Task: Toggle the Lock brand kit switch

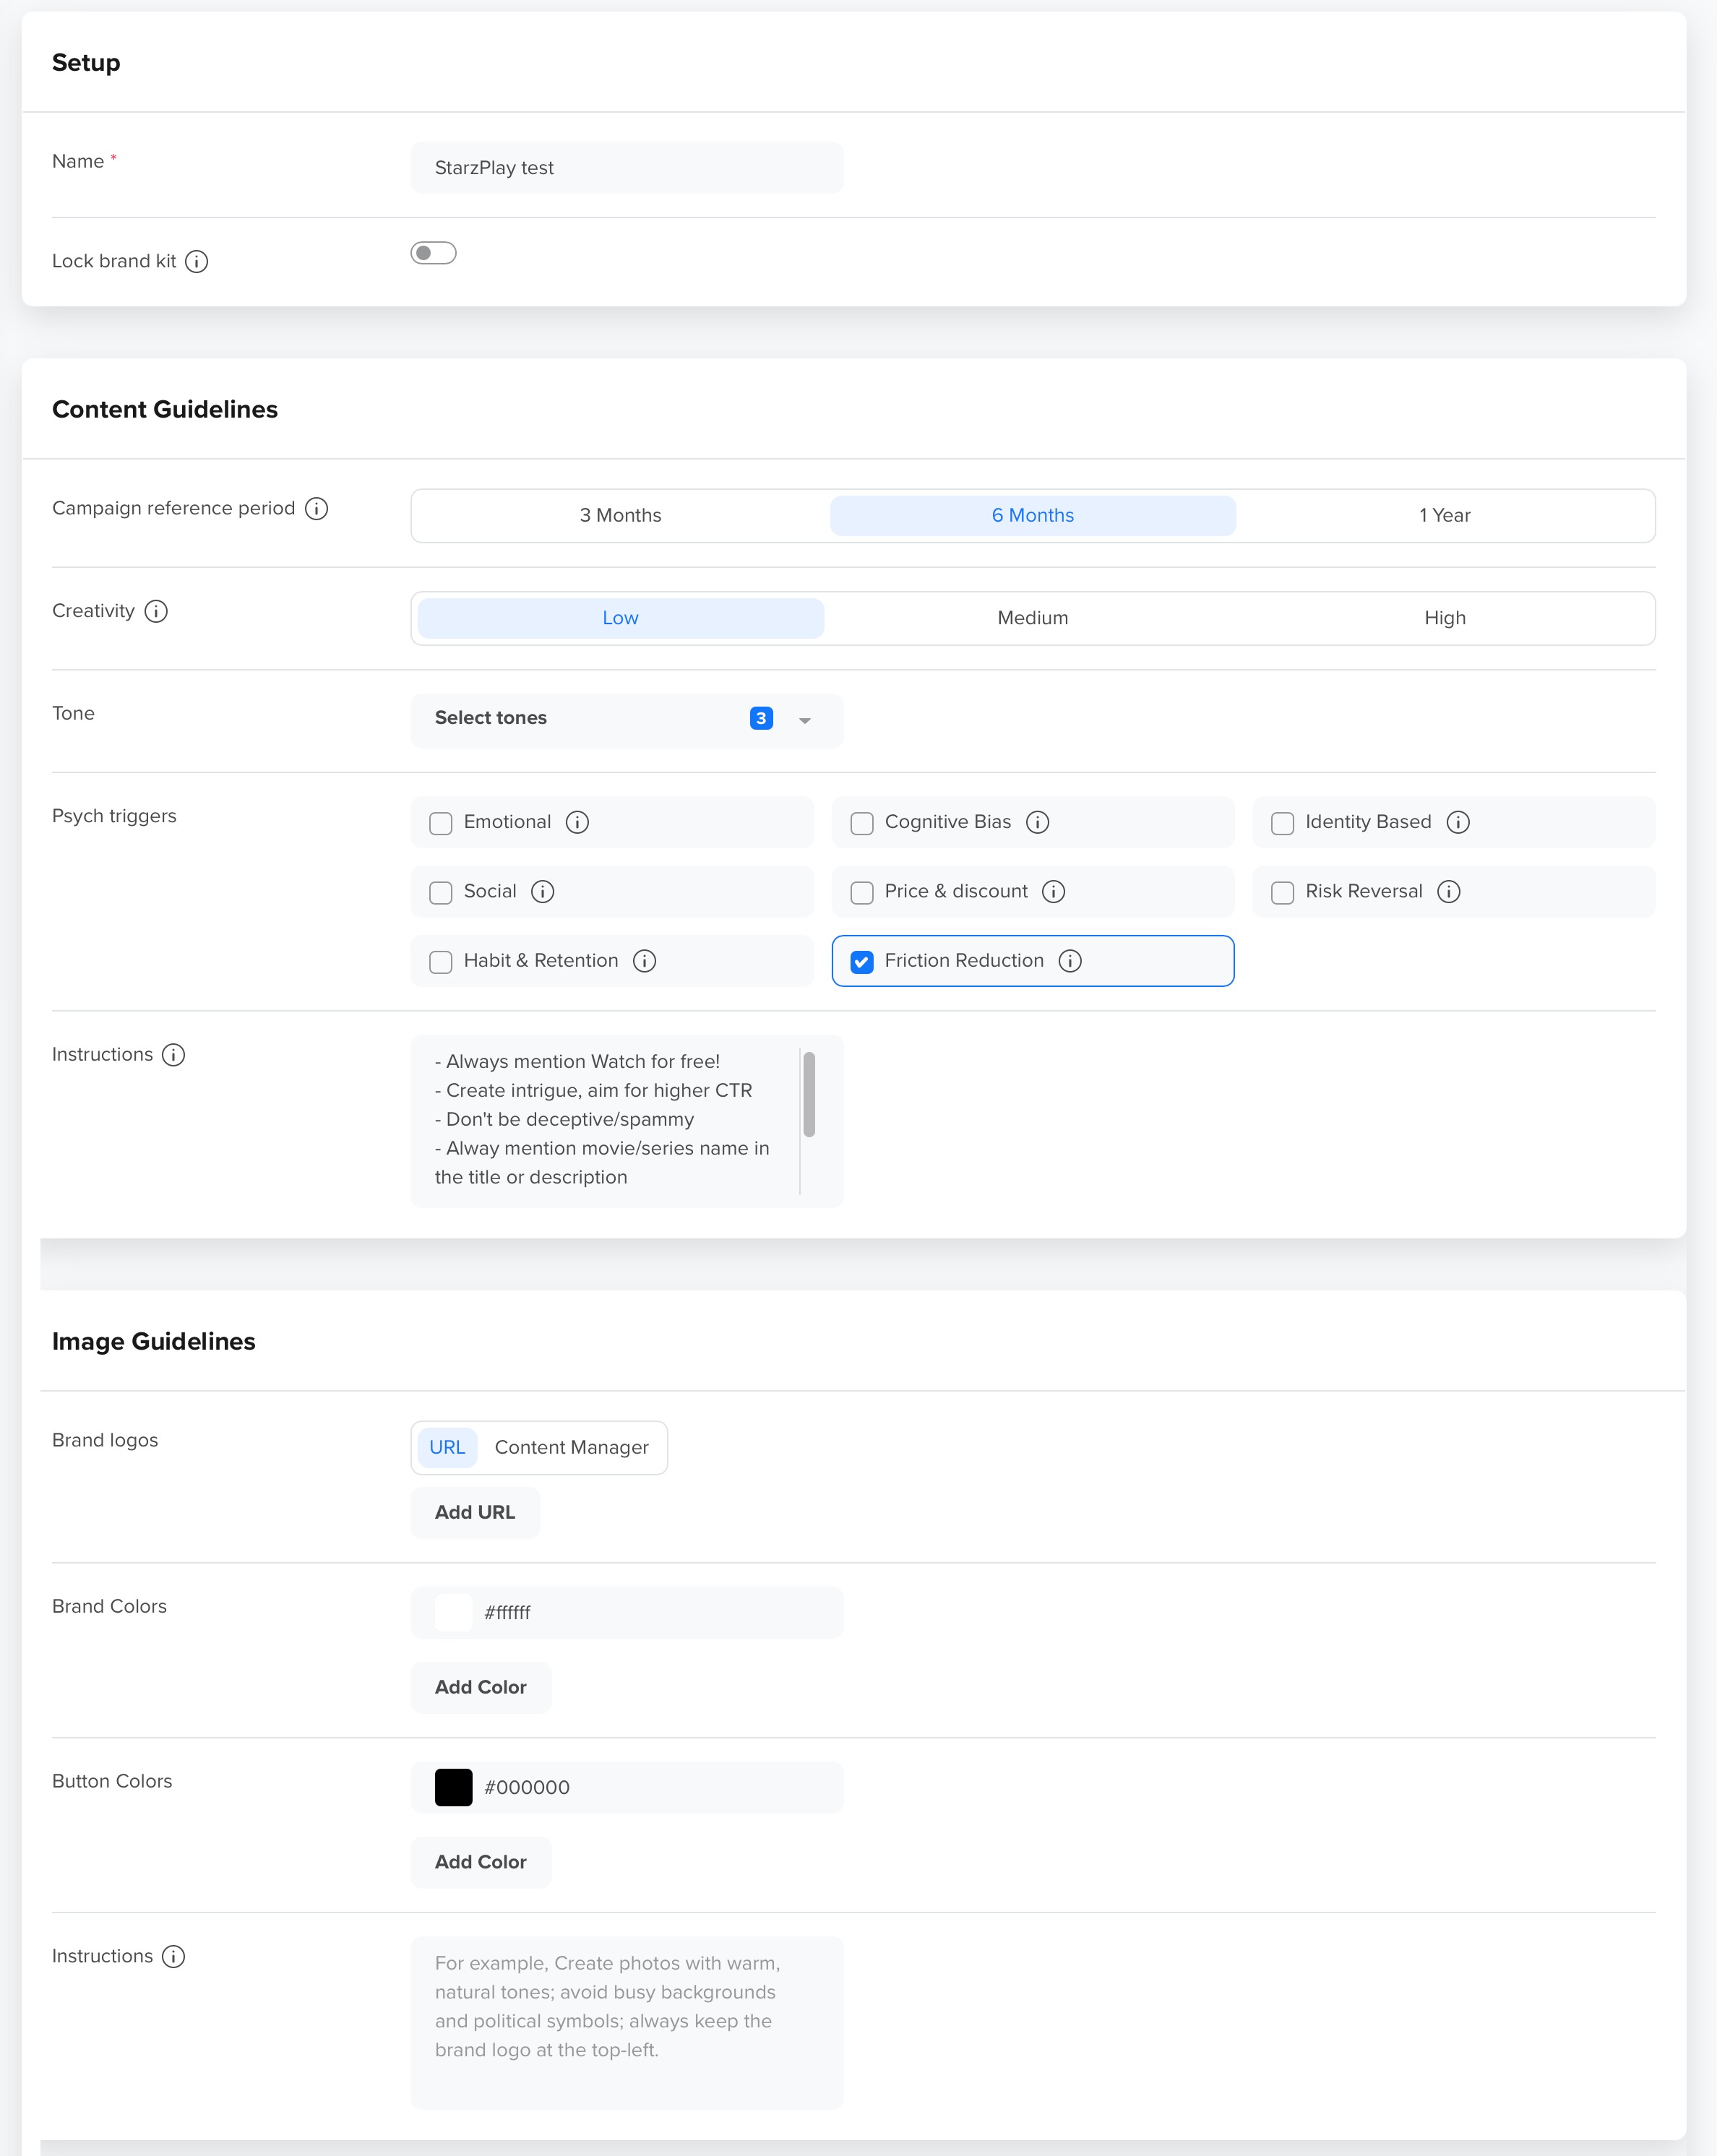Action: 433,253
